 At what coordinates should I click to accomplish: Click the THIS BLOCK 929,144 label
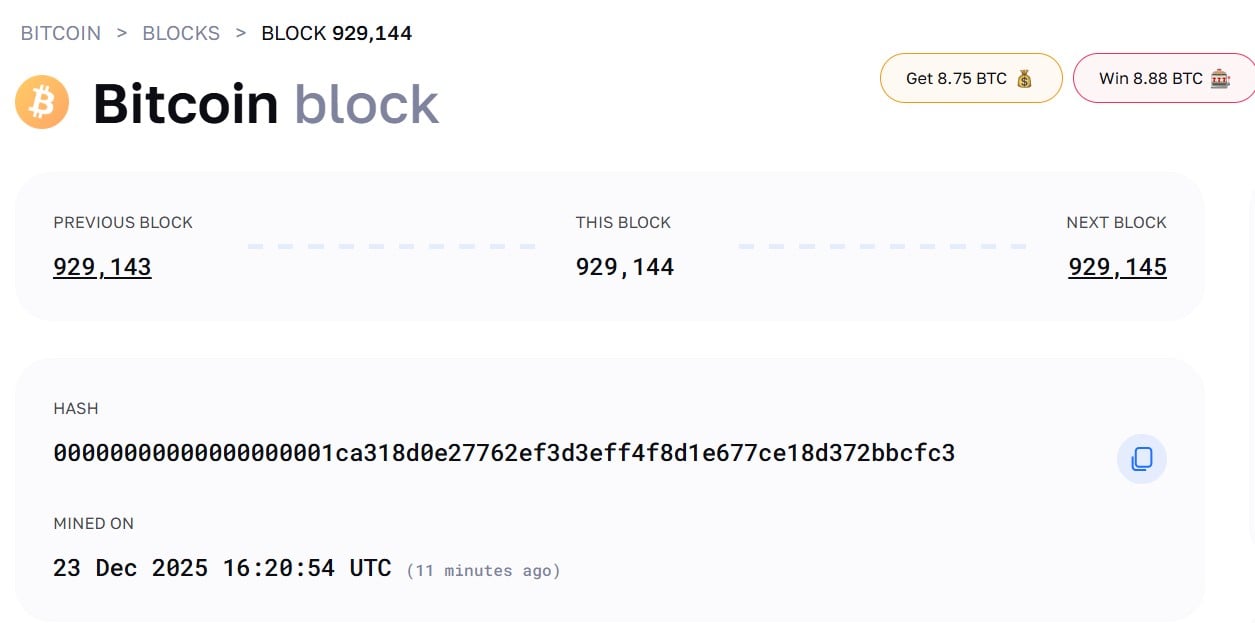624,266
